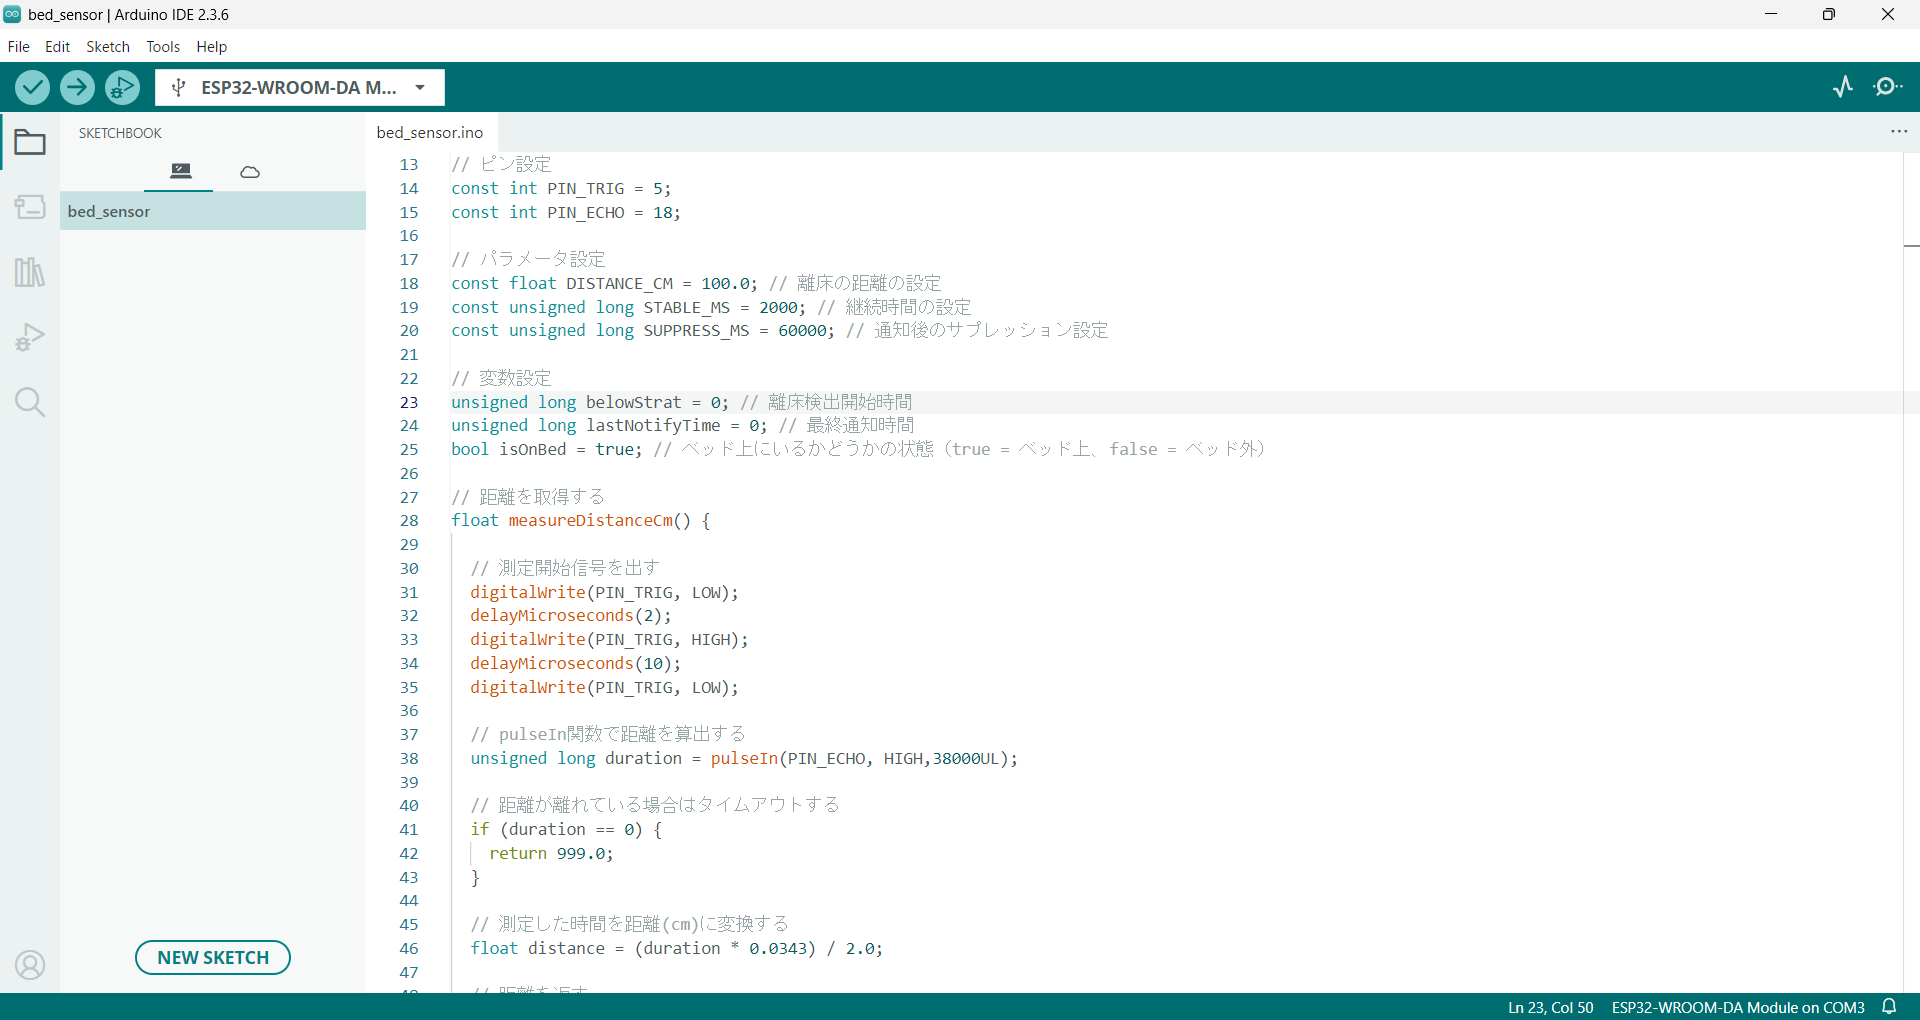Click 'STABLE_MS' on line 19
Image resolution: width=1920 pixels, height=1020 pixels.
coord(687,308)
